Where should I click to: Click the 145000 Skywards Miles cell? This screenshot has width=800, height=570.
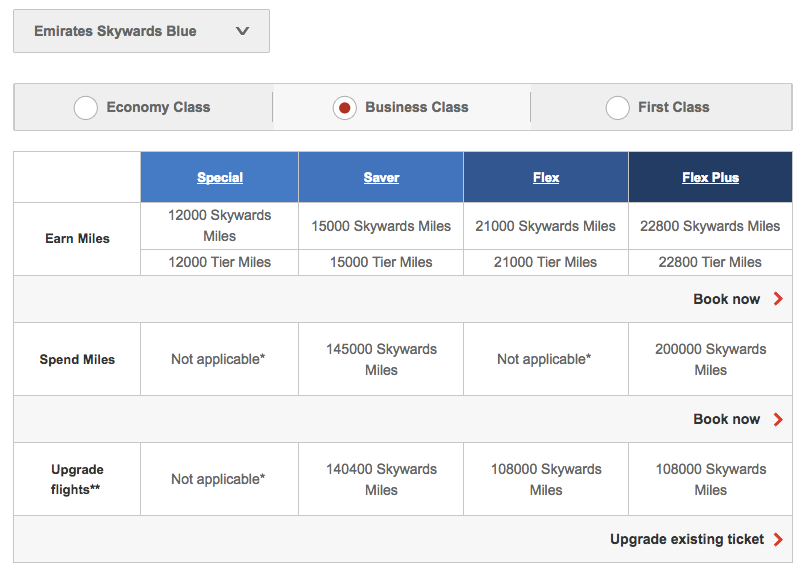coord(381,359)
